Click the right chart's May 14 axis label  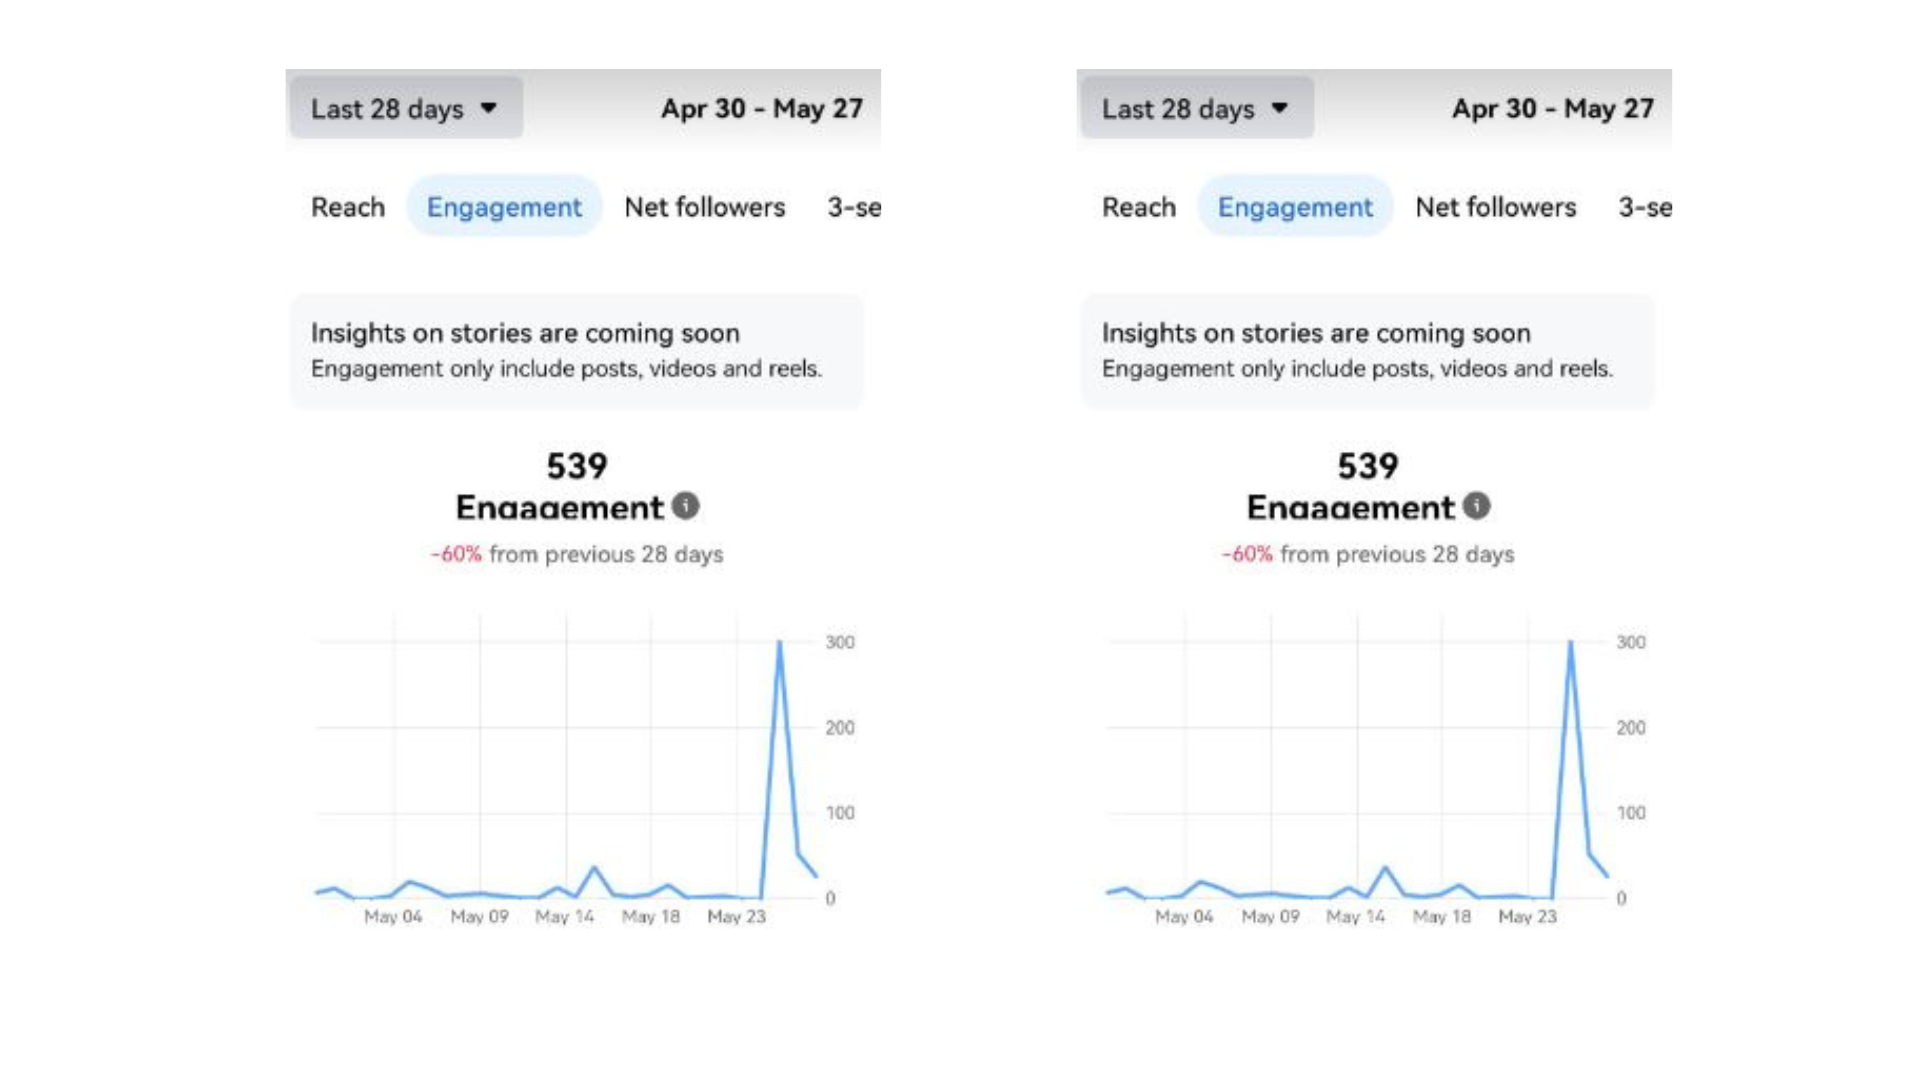[x=1356, y=916]
